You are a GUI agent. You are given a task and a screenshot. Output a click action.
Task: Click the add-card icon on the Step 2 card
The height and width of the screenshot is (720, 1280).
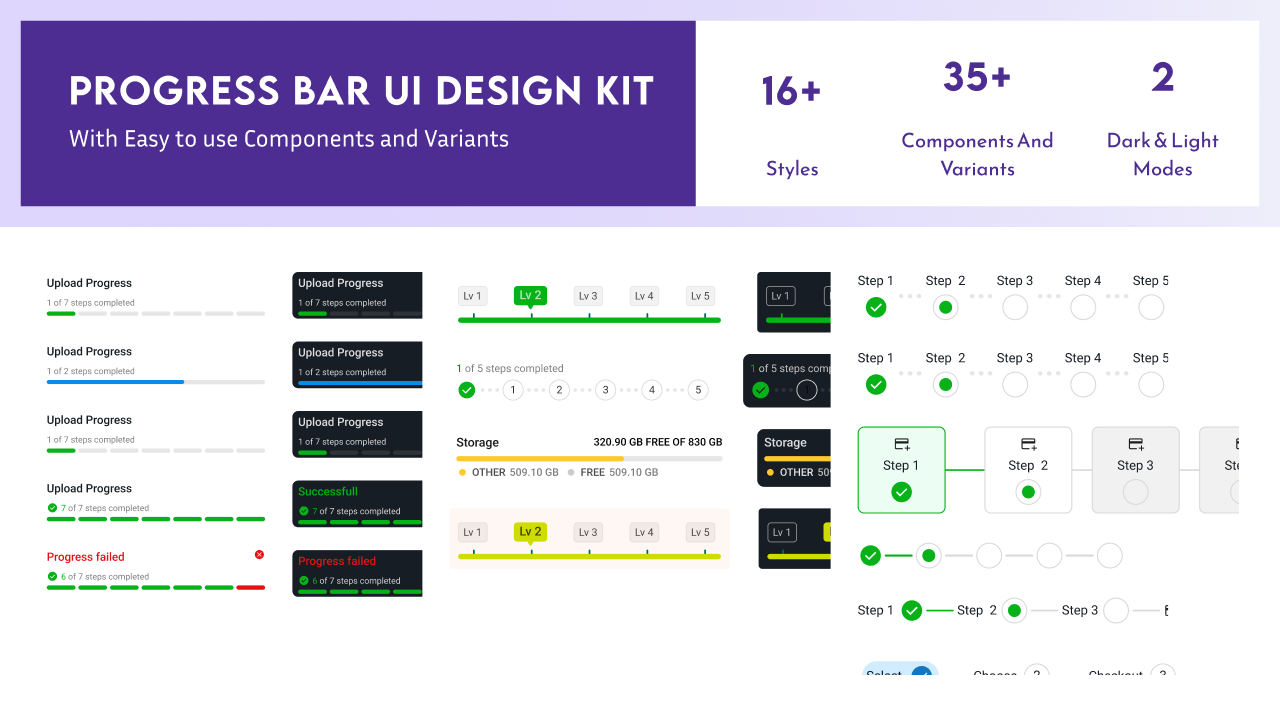click(1028, 443)
